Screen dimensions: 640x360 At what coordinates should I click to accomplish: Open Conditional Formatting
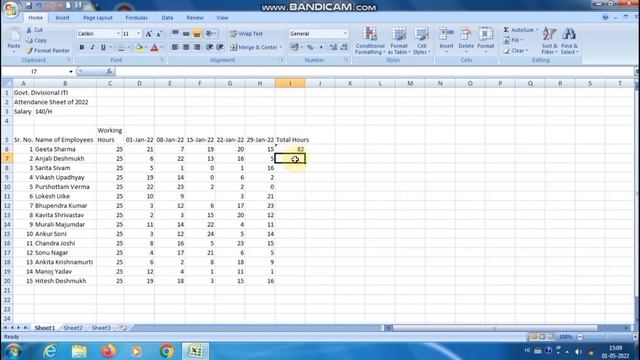pyautogui.click(x=370, y=41)
